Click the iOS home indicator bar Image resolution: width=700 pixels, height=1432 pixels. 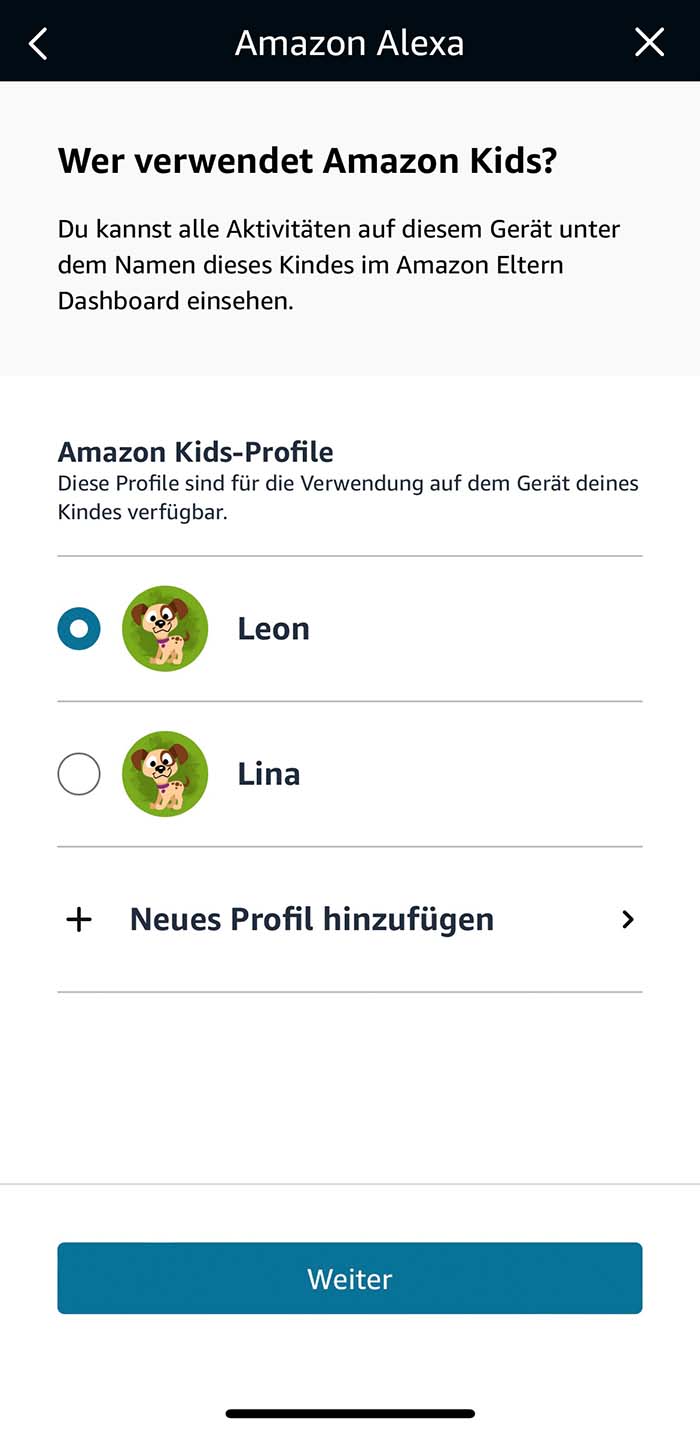tap(350, 1413)
